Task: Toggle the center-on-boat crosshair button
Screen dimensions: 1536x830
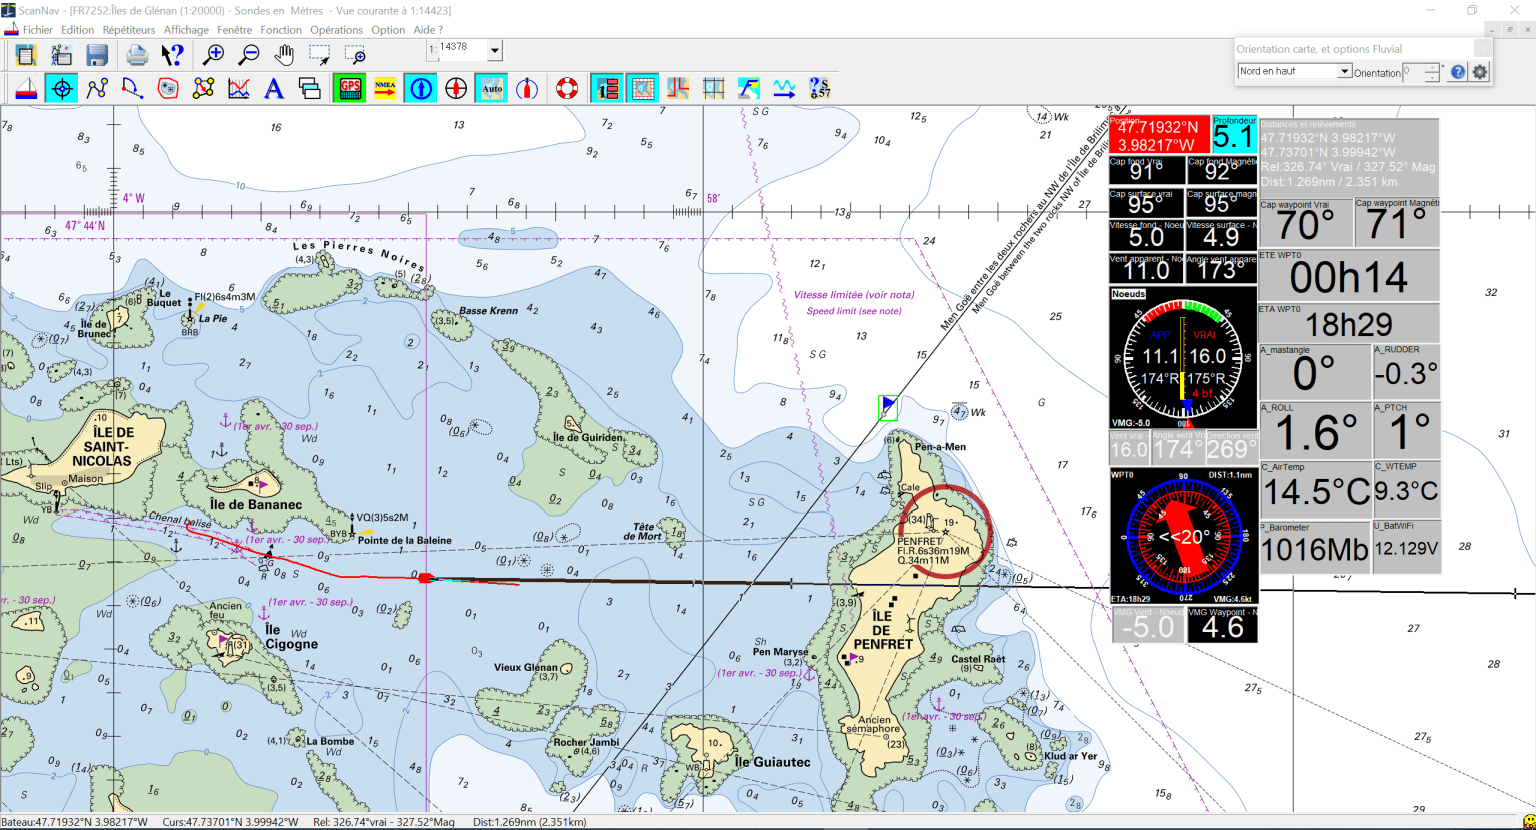Action: pos(61,88)
